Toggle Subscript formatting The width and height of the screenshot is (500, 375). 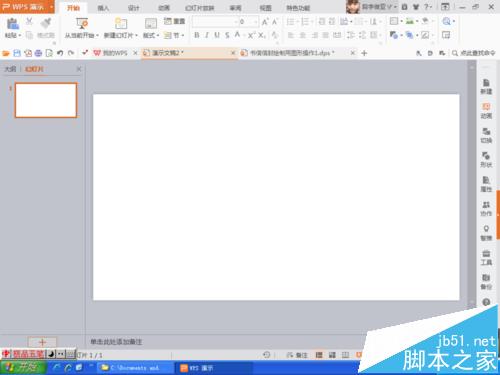coord(262,35)
